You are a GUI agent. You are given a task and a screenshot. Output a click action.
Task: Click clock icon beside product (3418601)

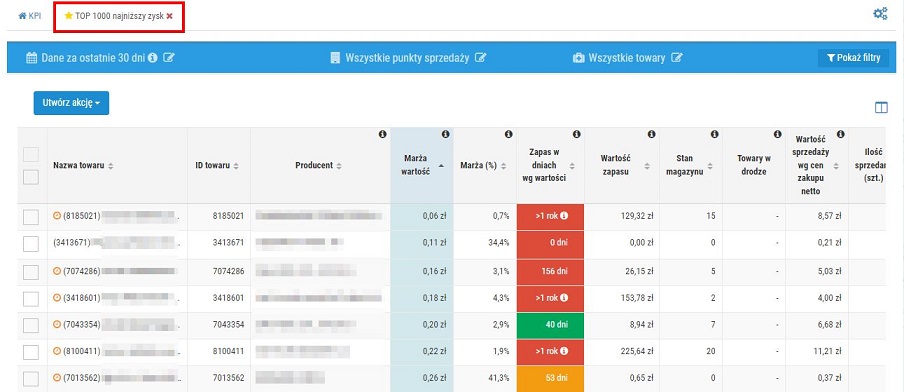(57, 297)
